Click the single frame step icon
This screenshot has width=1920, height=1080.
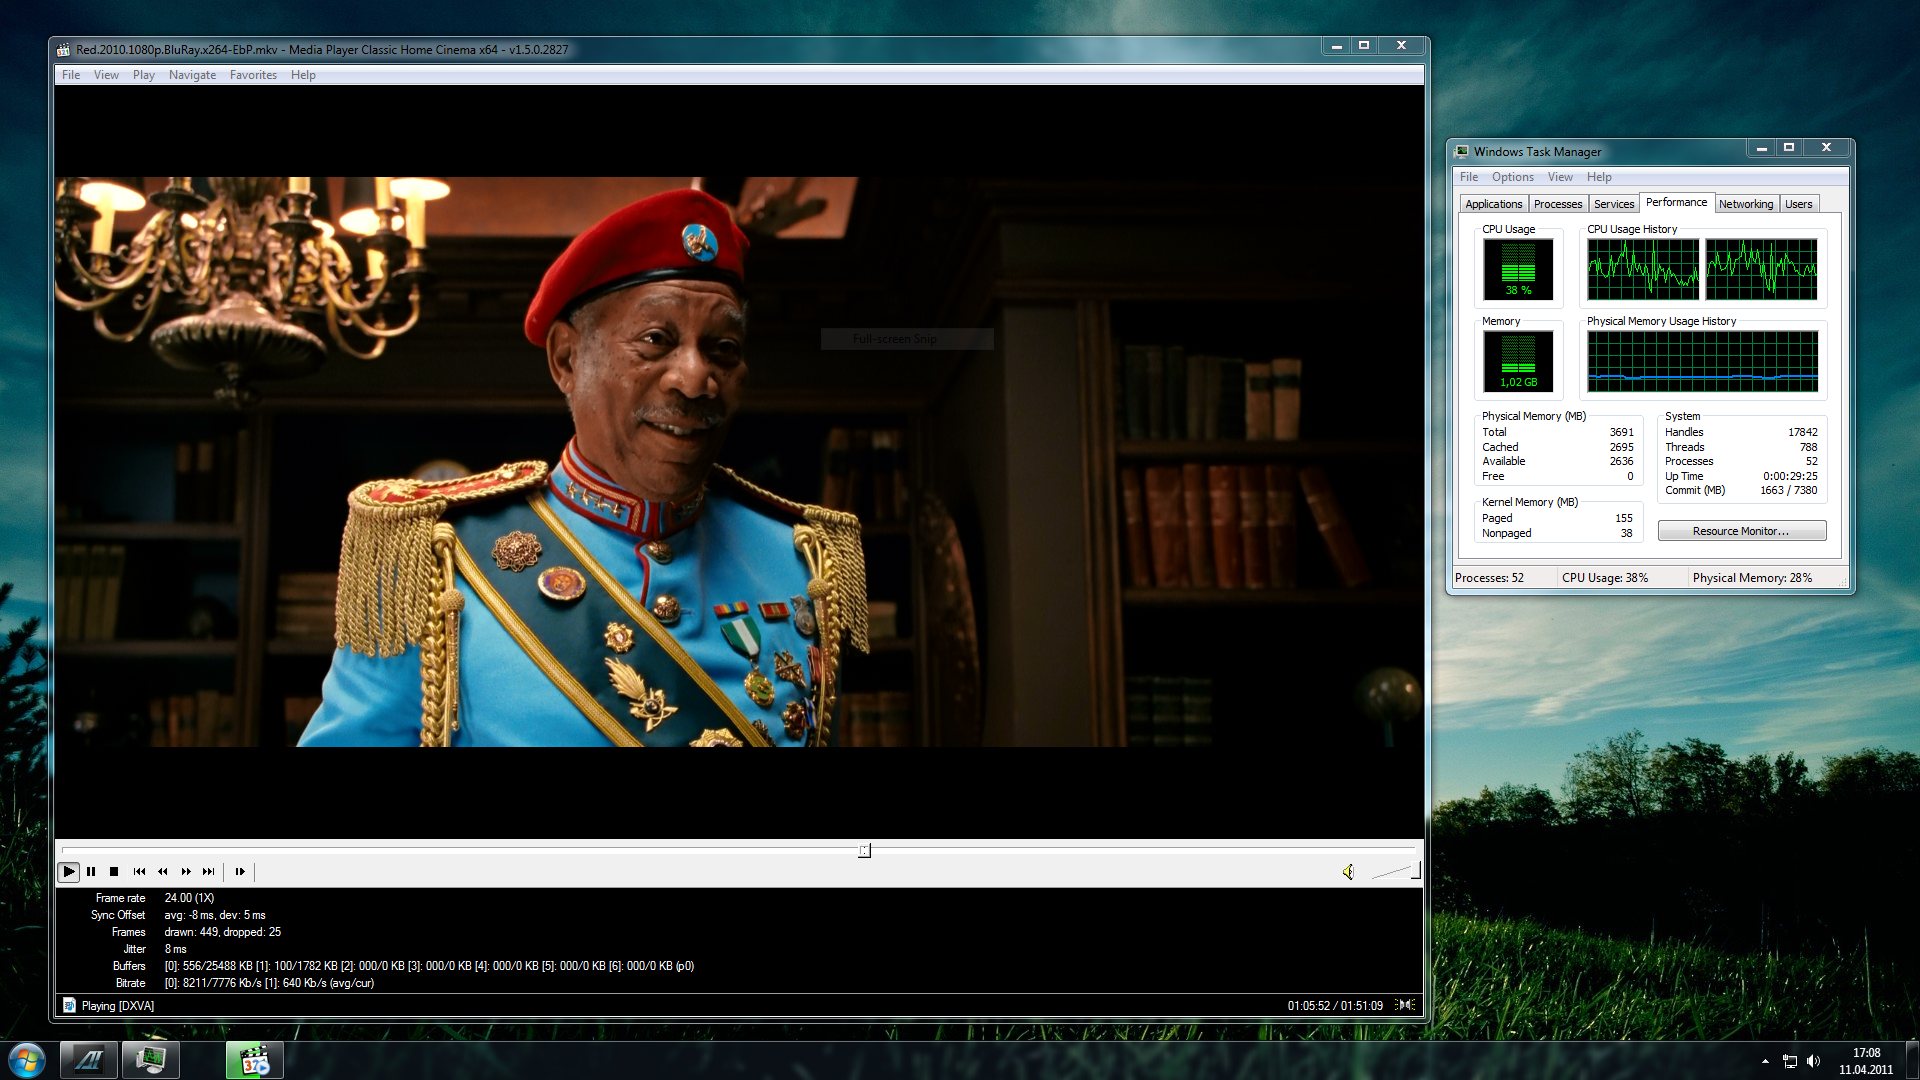coord(240,872)
